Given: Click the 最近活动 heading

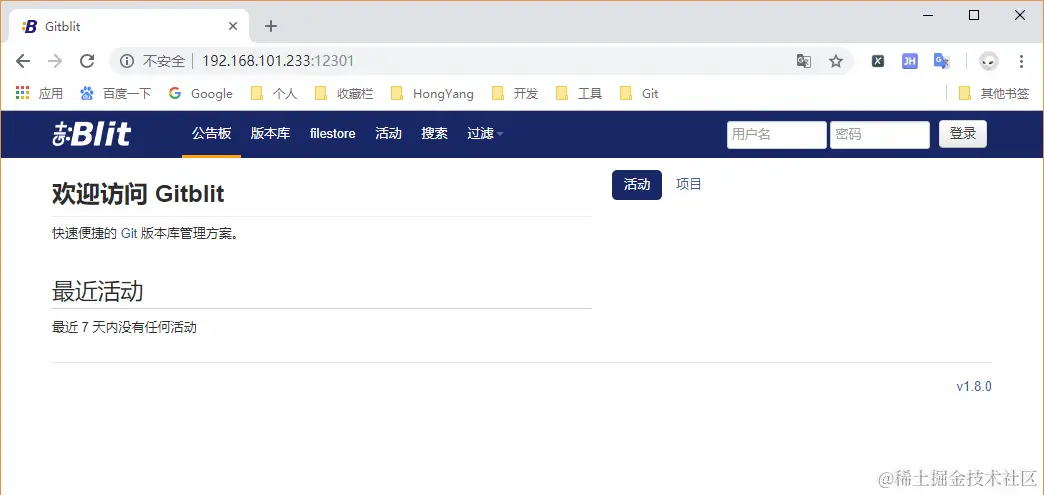Looking at the screenshot, I should pyautogui.click(x=97, y=291).
